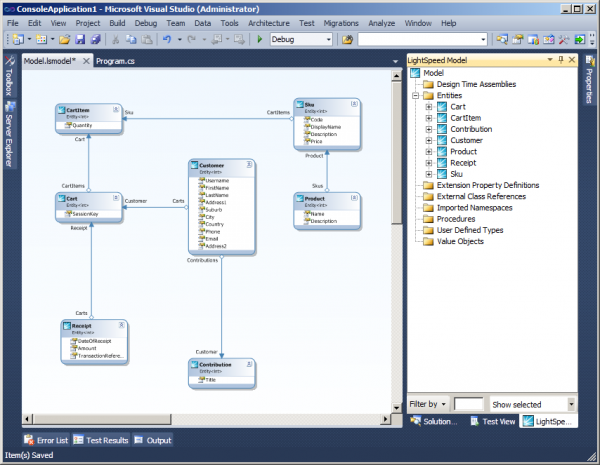Select the Customer entity title in diagram
600x465 pixels.
point(211,165)
